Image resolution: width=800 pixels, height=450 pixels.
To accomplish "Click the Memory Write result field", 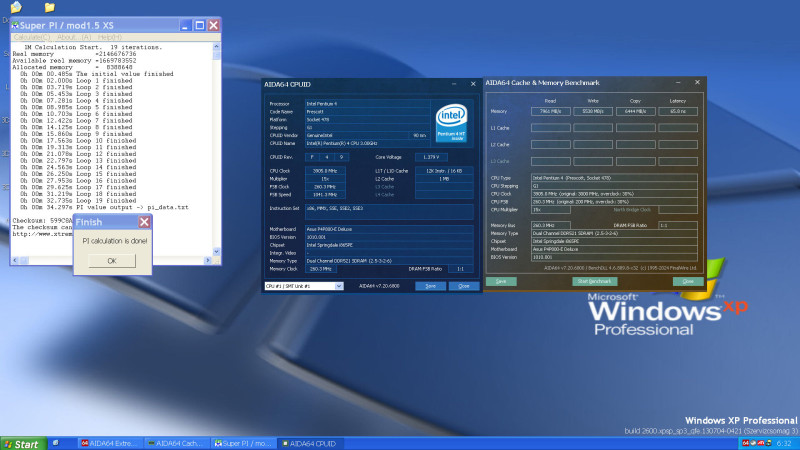I will [593, 111].
